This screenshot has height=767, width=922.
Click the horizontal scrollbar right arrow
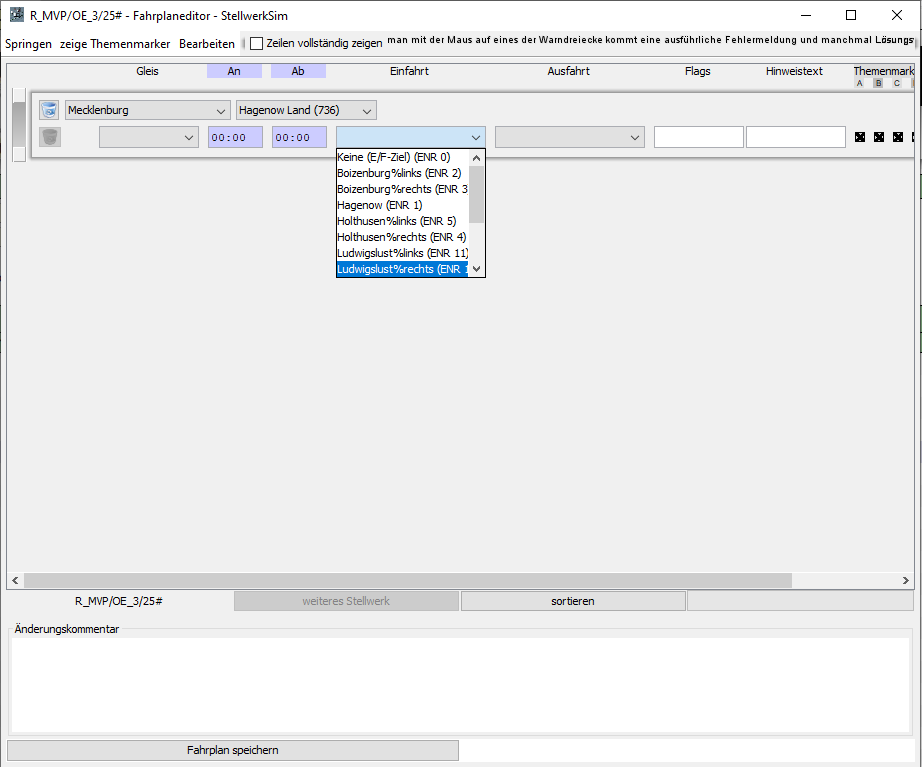click(905, 580)
